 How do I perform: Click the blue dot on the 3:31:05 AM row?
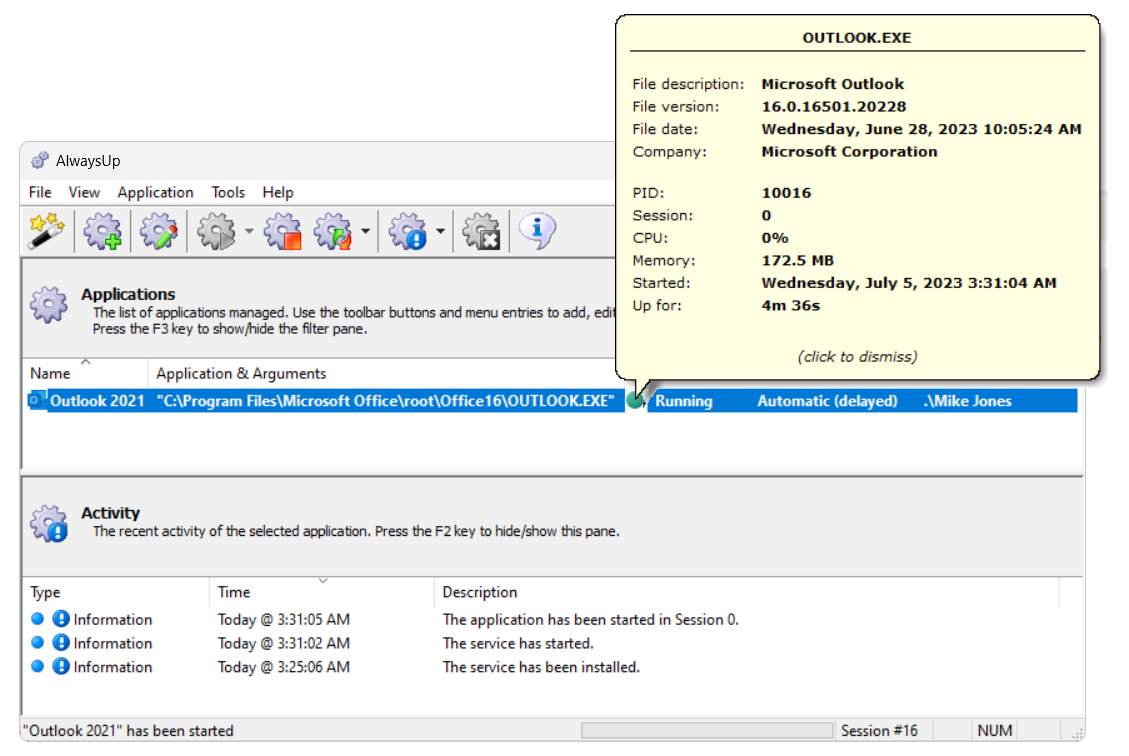pyautogui.click(x=38, y=618)
